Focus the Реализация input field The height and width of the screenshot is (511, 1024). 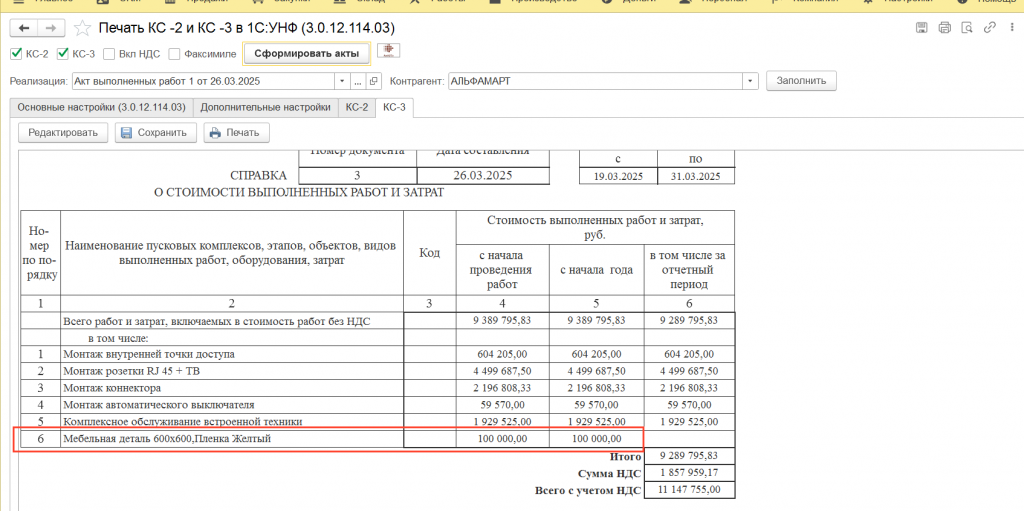203,81
